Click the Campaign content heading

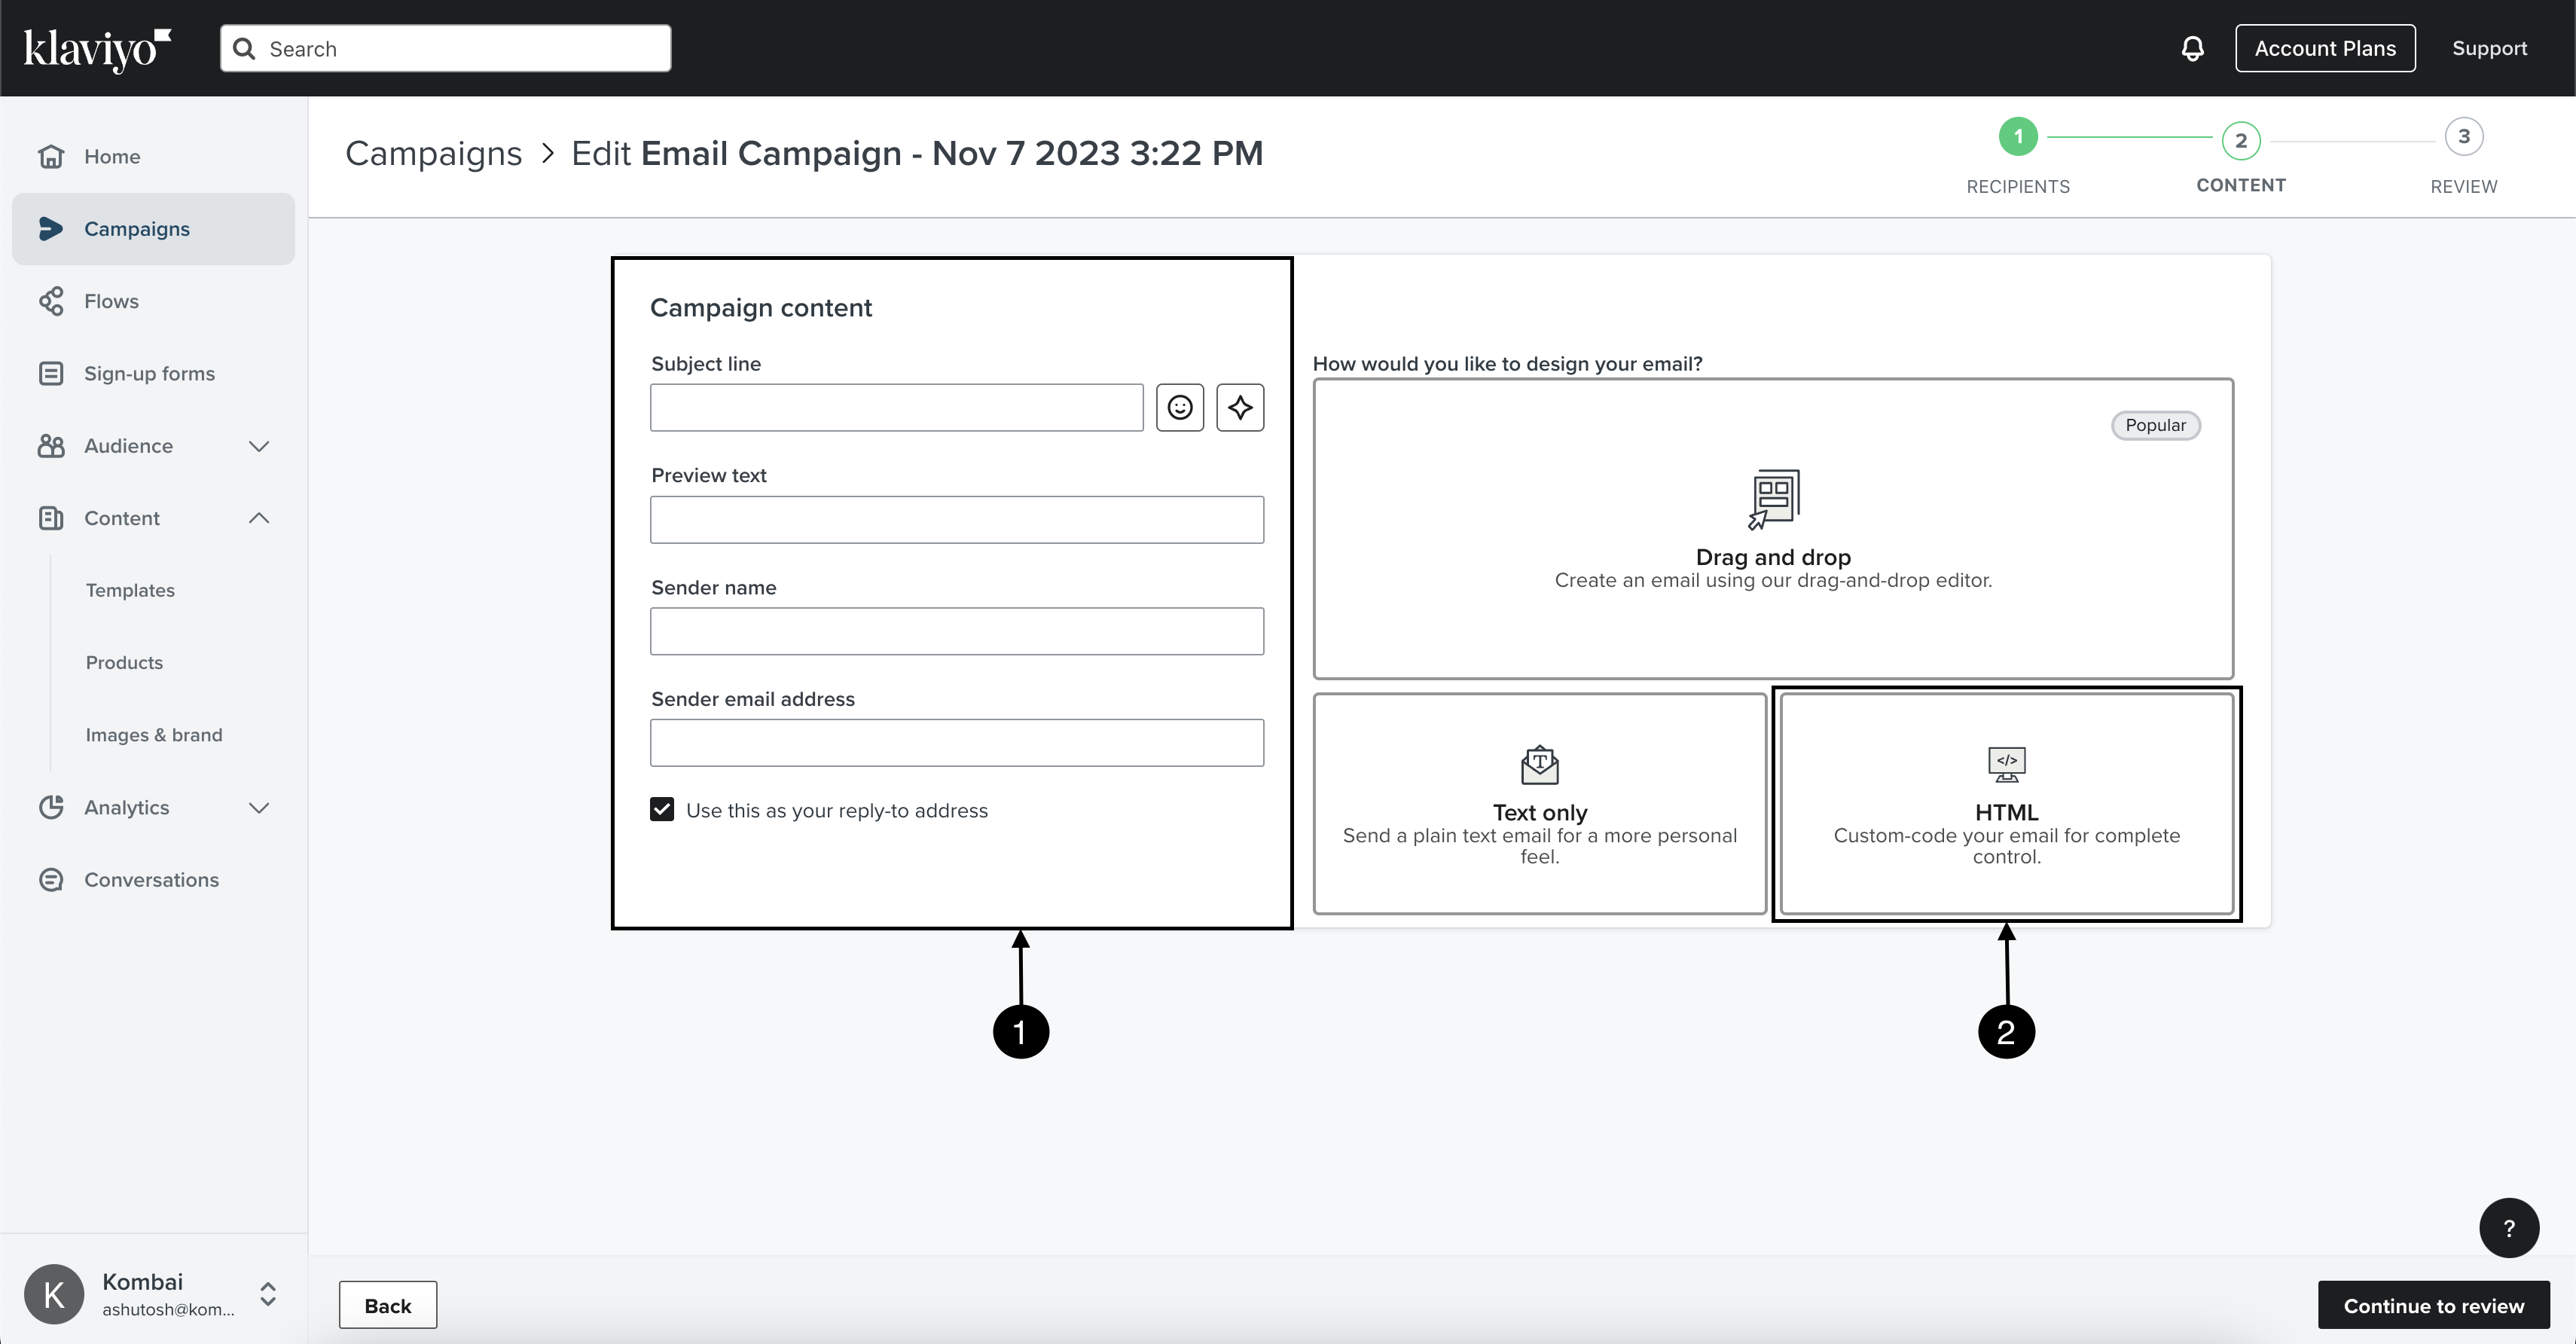tap(761, 307)
